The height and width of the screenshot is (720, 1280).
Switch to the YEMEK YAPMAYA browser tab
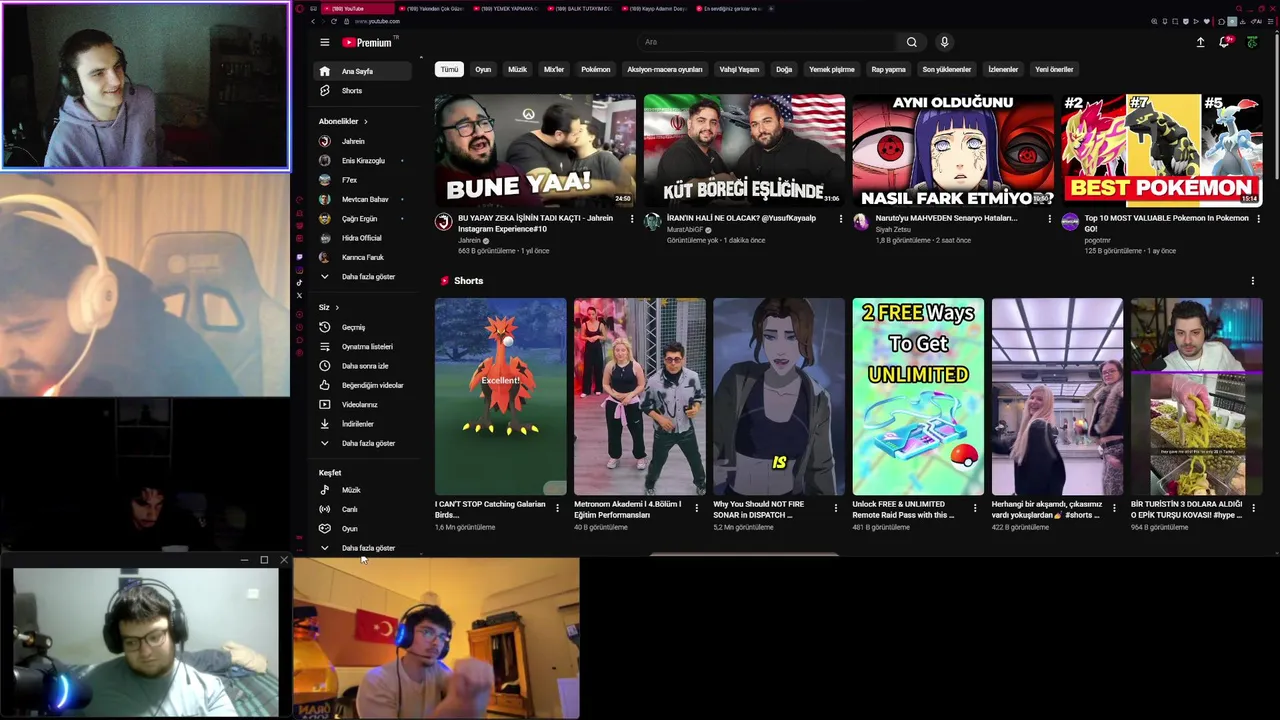[x=508, y=8]
